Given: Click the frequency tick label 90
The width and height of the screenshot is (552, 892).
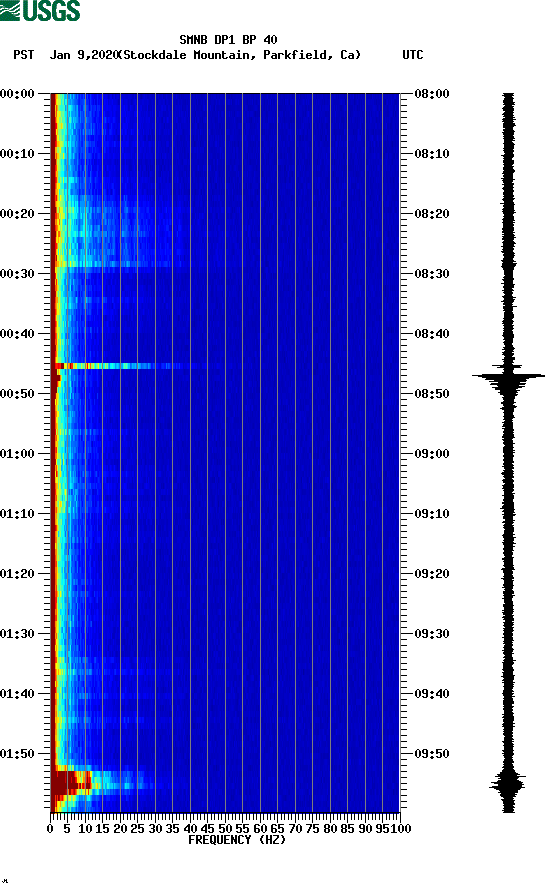Looking at the screenshot, I should click(365, 829).
